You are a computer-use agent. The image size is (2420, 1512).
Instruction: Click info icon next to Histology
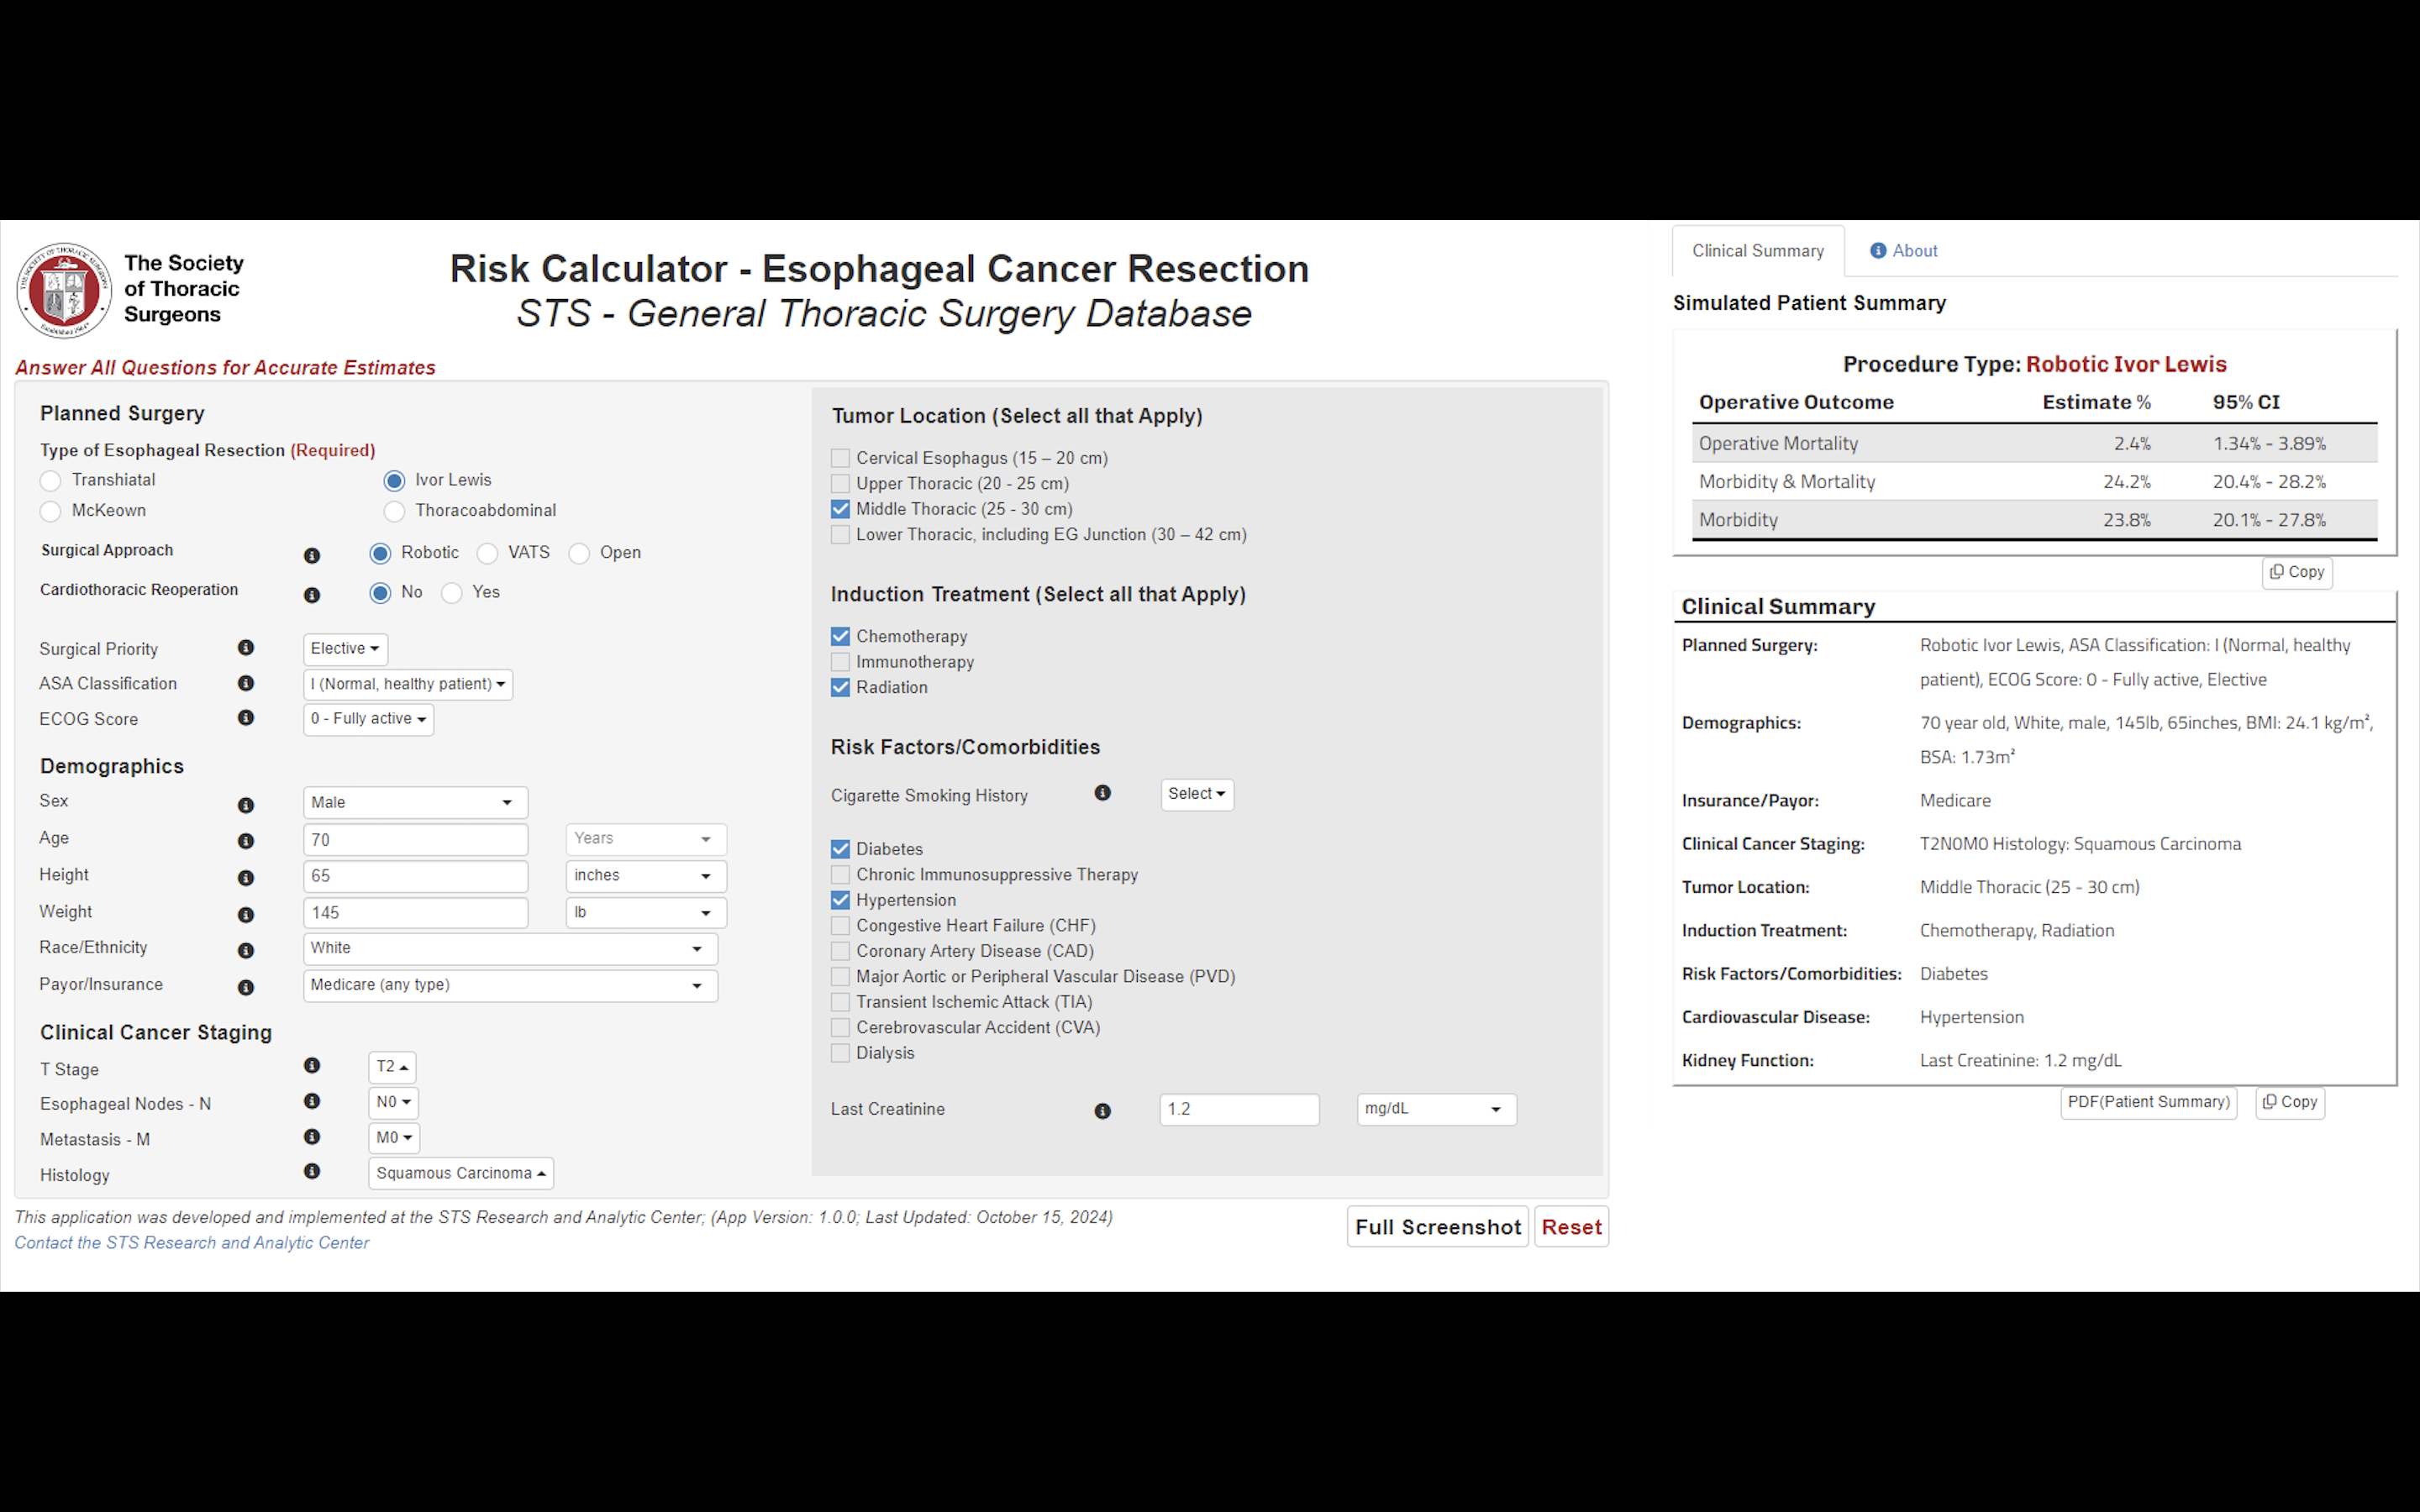(x=312, y=1171)
